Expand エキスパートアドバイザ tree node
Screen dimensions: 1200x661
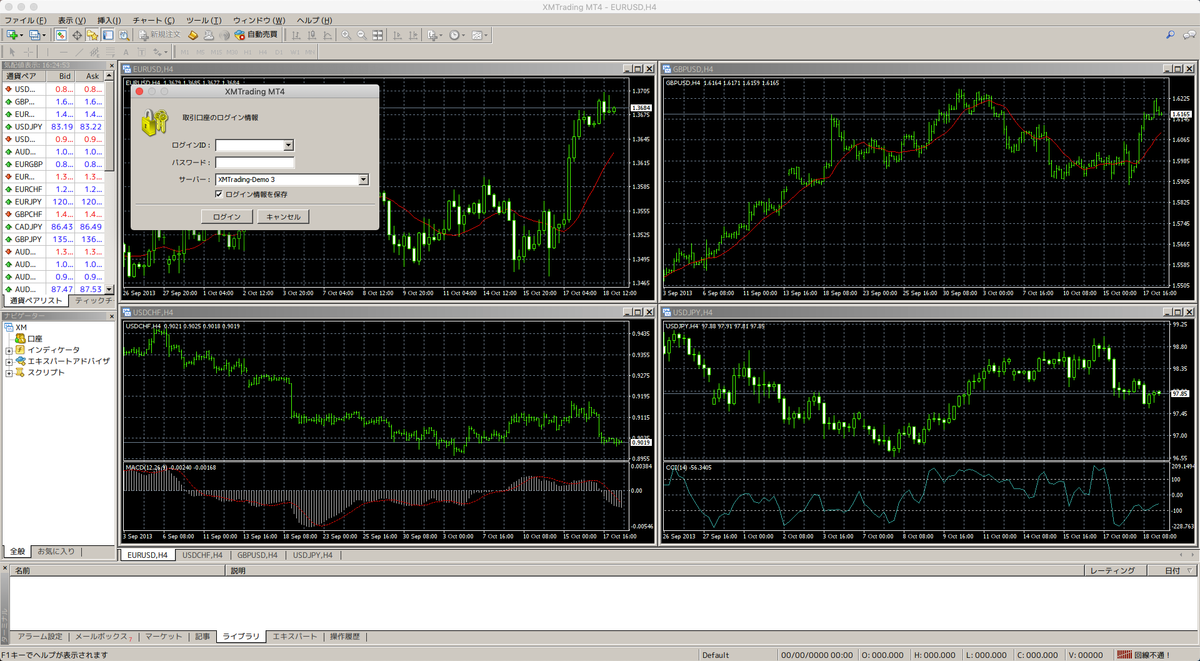(9, 361)
